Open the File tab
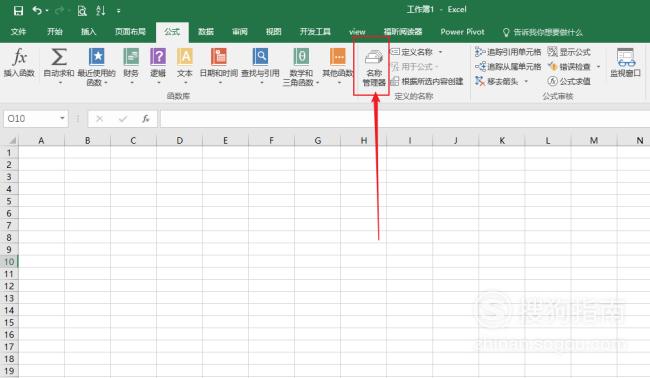Viewport: 650px width, 378px height. pos(18,32)
